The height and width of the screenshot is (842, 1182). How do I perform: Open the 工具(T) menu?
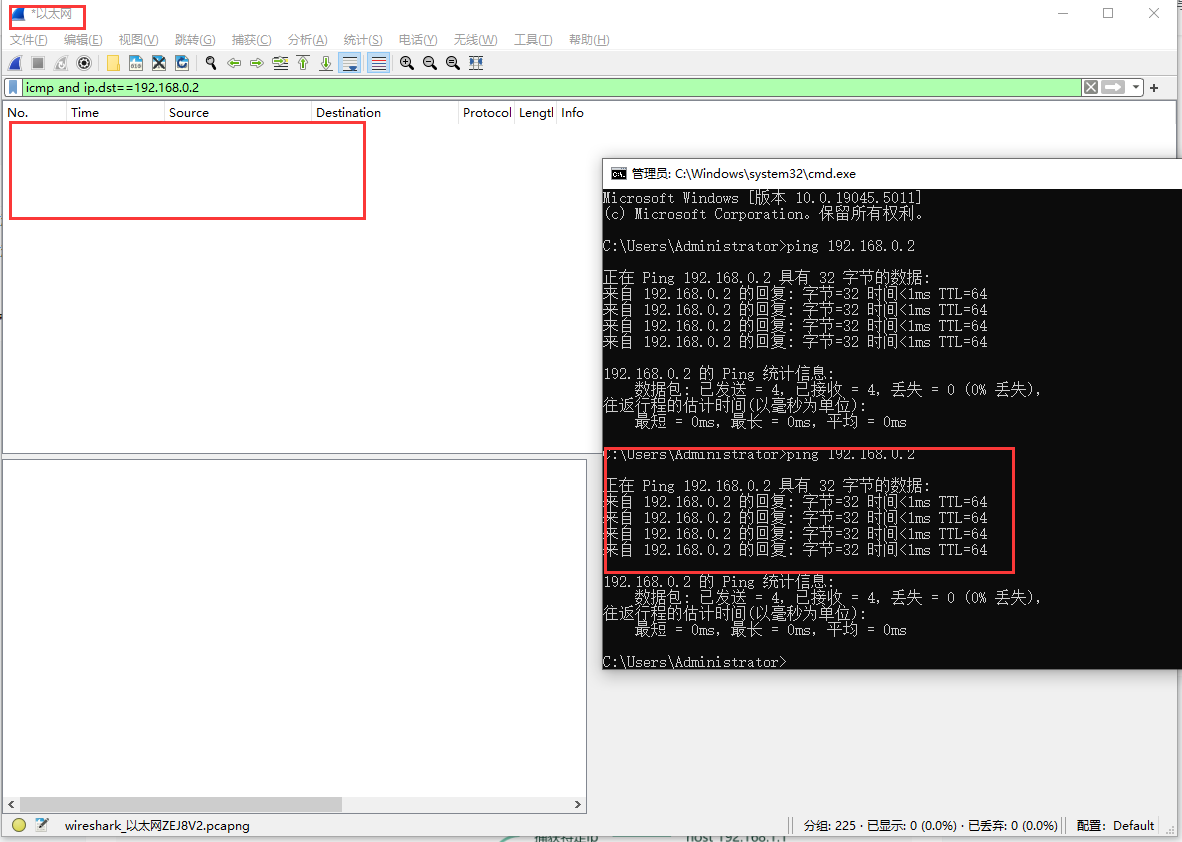[x=533, y=40]
